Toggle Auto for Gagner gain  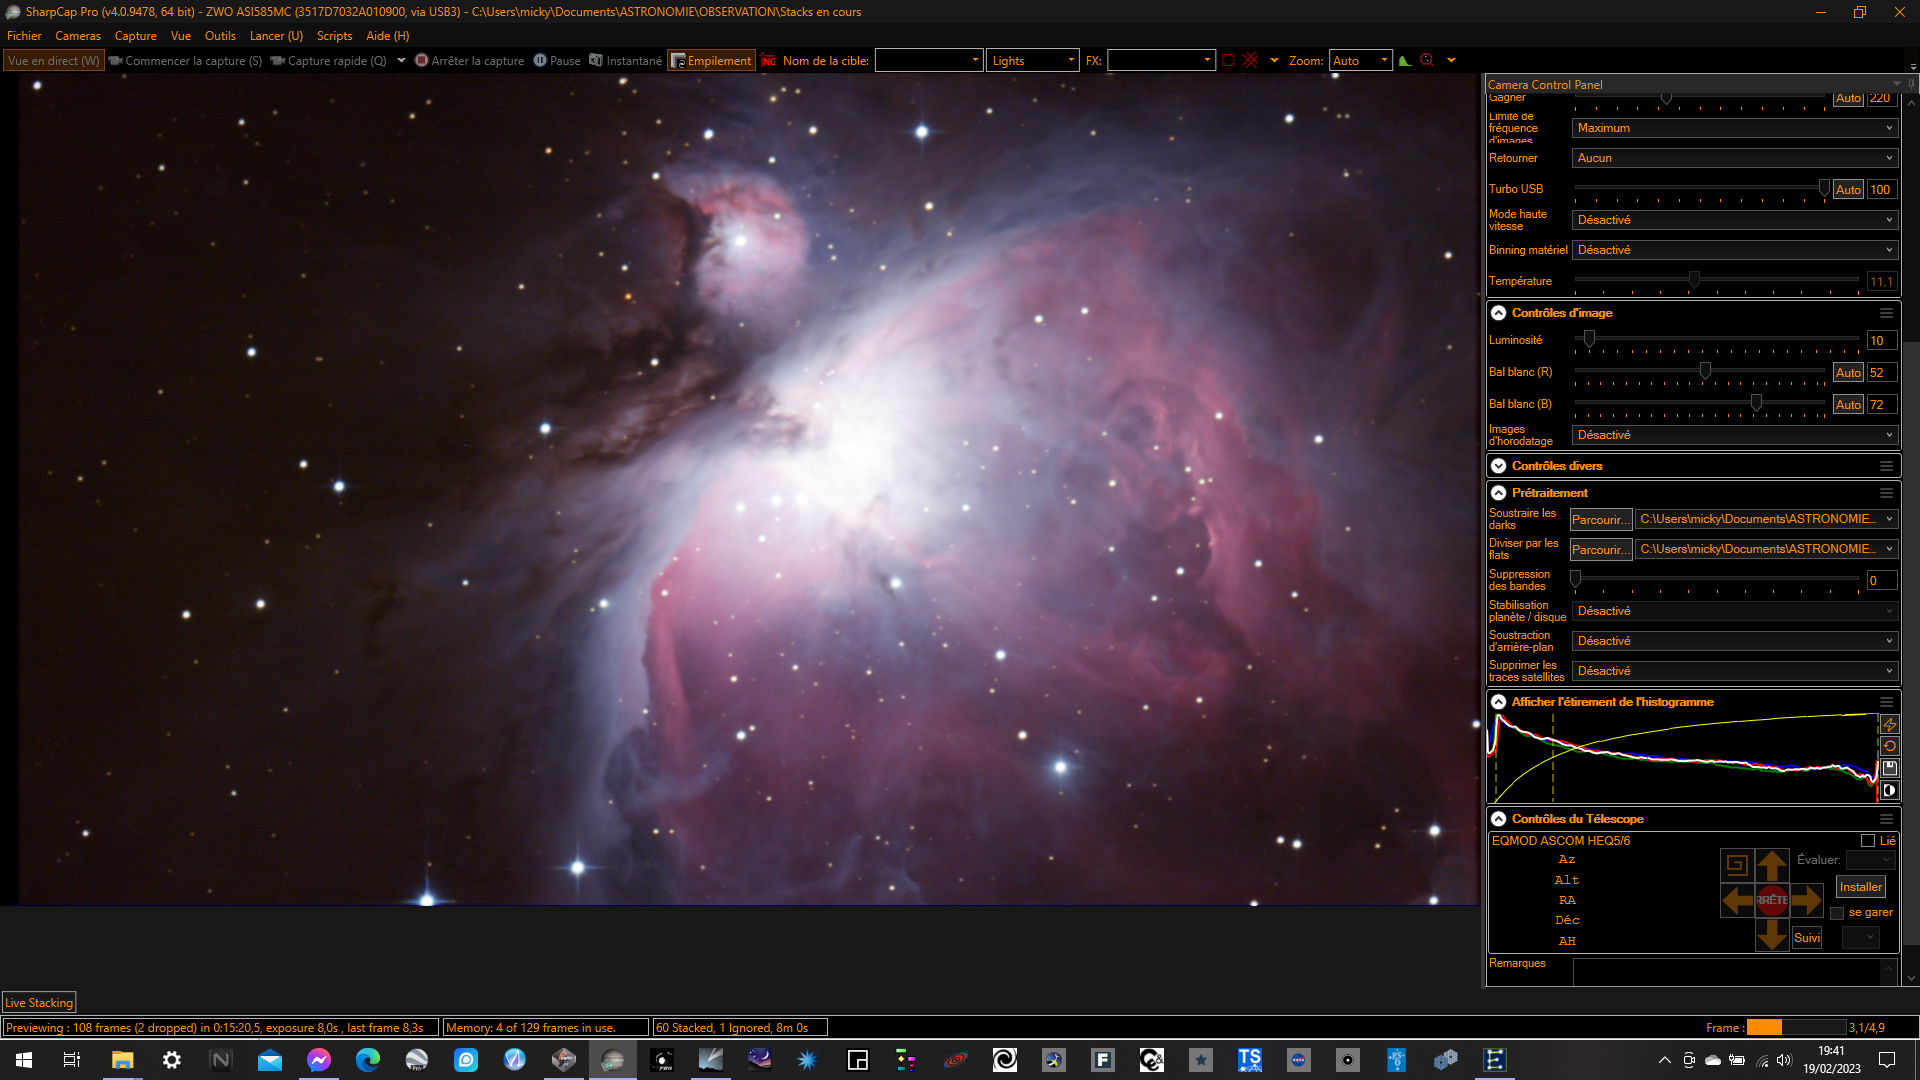pyautogui.click(x=1848, y=98)
